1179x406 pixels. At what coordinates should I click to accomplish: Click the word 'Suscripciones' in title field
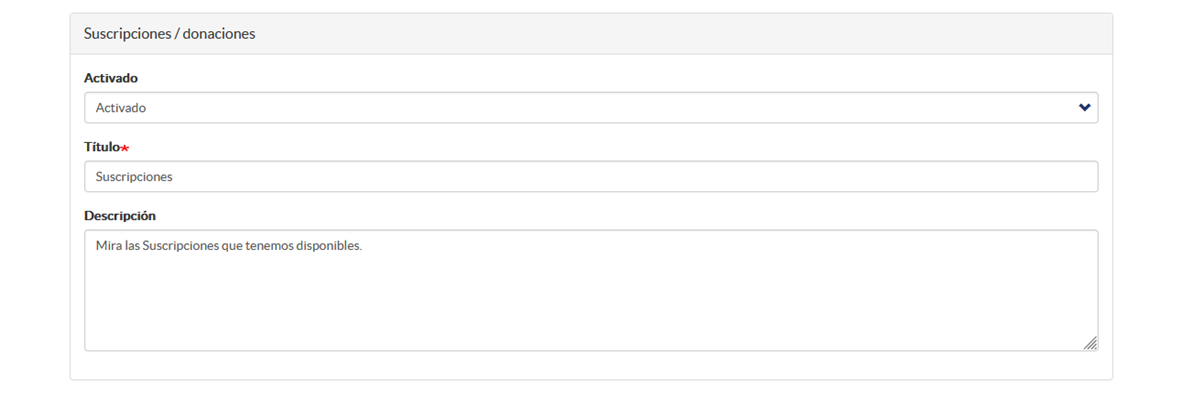(x=135, y=177)
